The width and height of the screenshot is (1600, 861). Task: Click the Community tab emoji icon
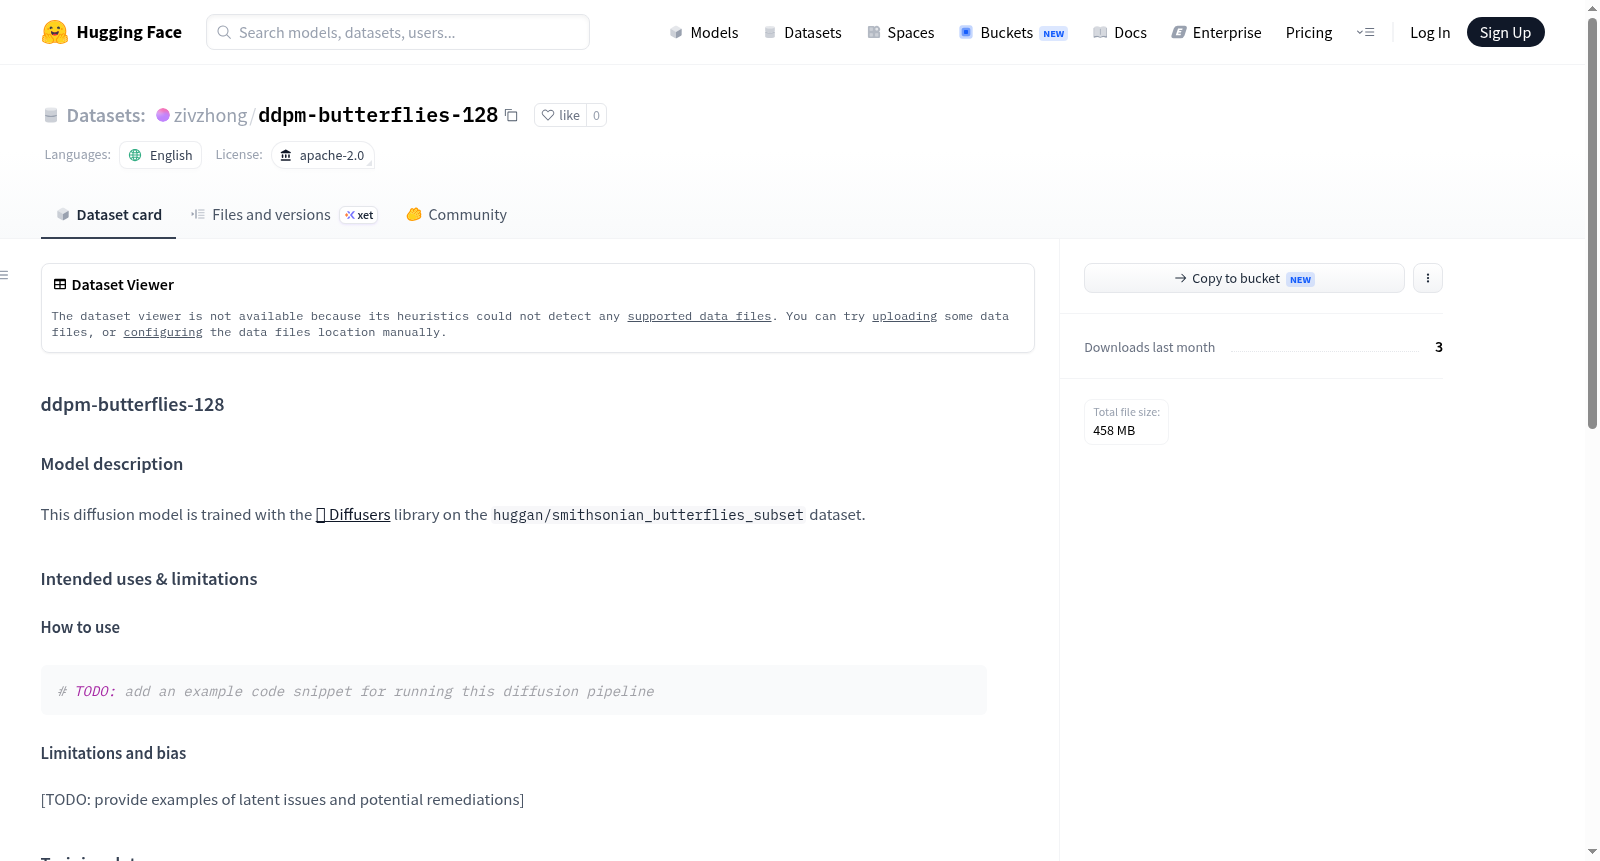414,214
